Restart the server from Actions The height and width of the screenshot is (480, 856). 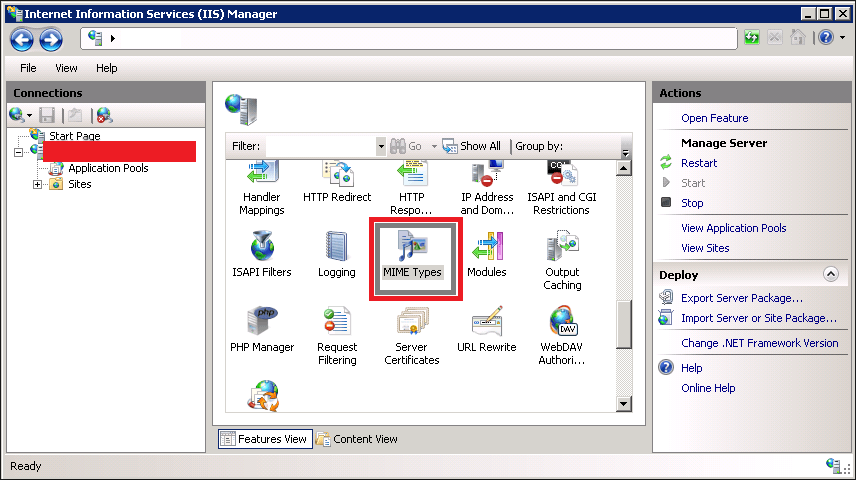tap(699, 163)
